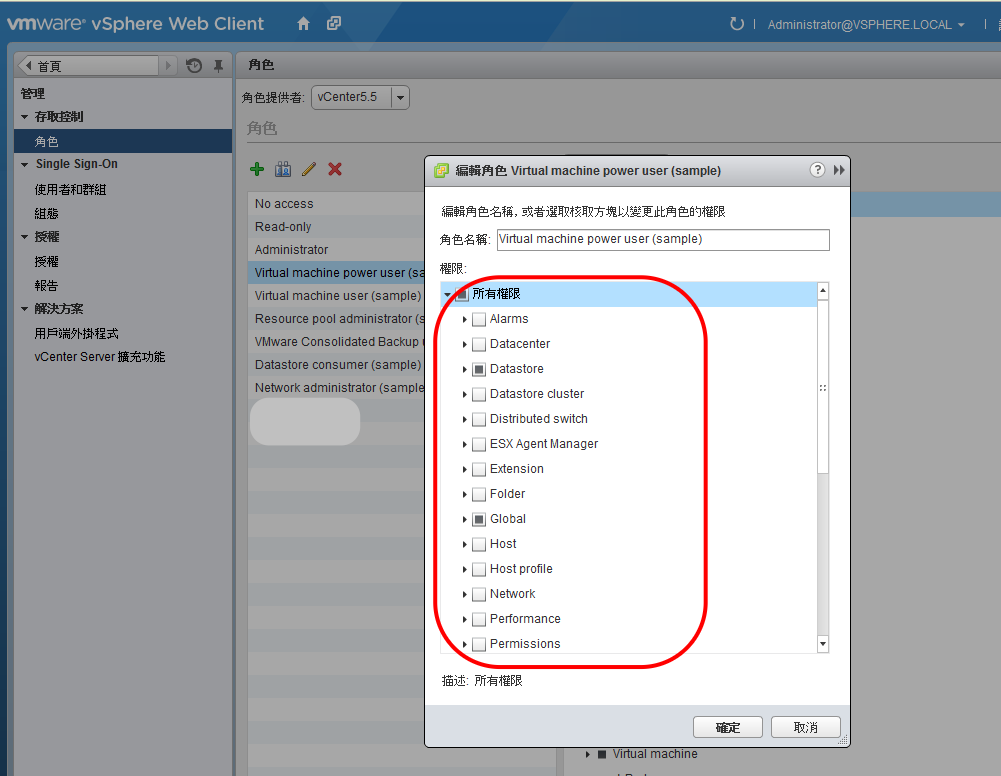
Task: Open vCenter Server 擴充功能
Action: 100,357
